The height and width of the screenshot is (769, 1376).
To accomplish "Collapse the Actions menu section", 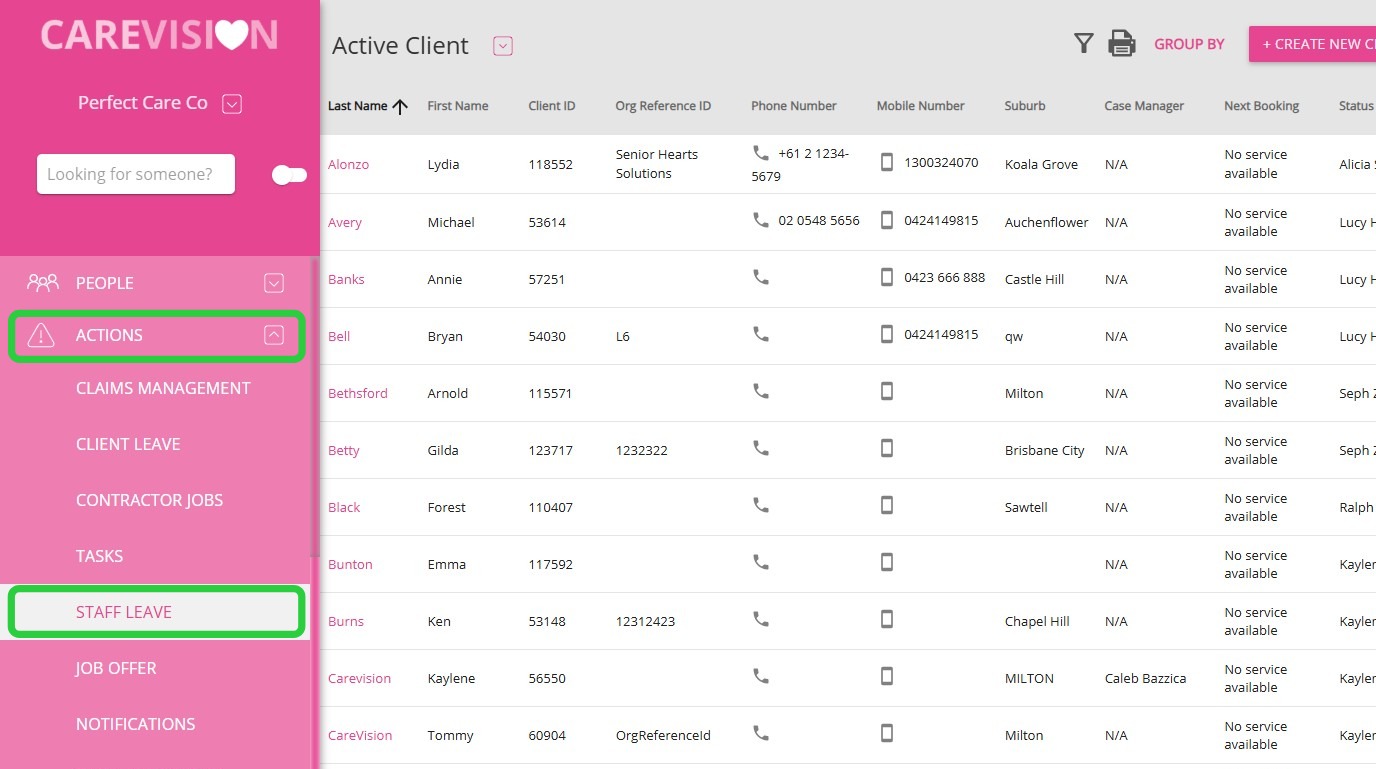I will [x=273, y=335].
